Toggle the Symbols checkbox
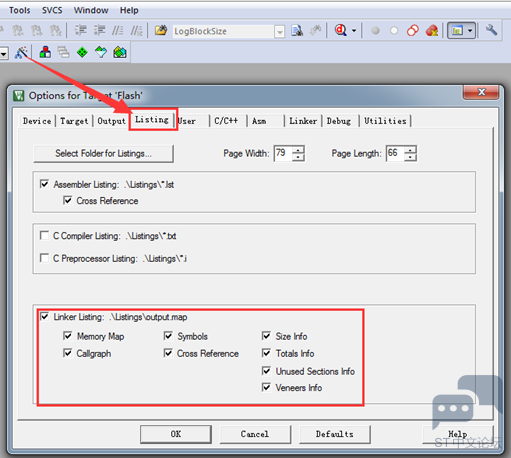The width and height of the screenshot is (511, 458). pyautogui.click(x=168, y=336)
